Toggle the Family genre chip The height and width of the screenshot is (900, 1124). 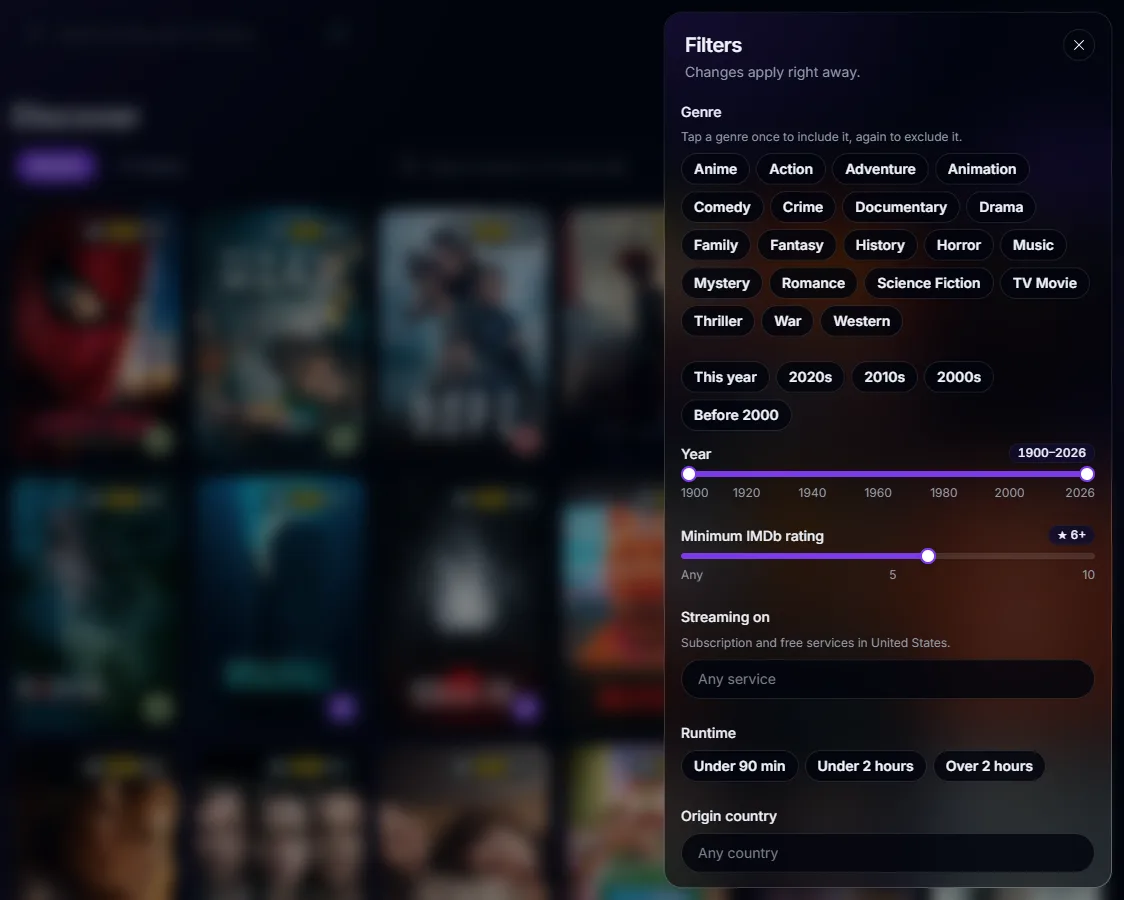[x=715, y=245]
